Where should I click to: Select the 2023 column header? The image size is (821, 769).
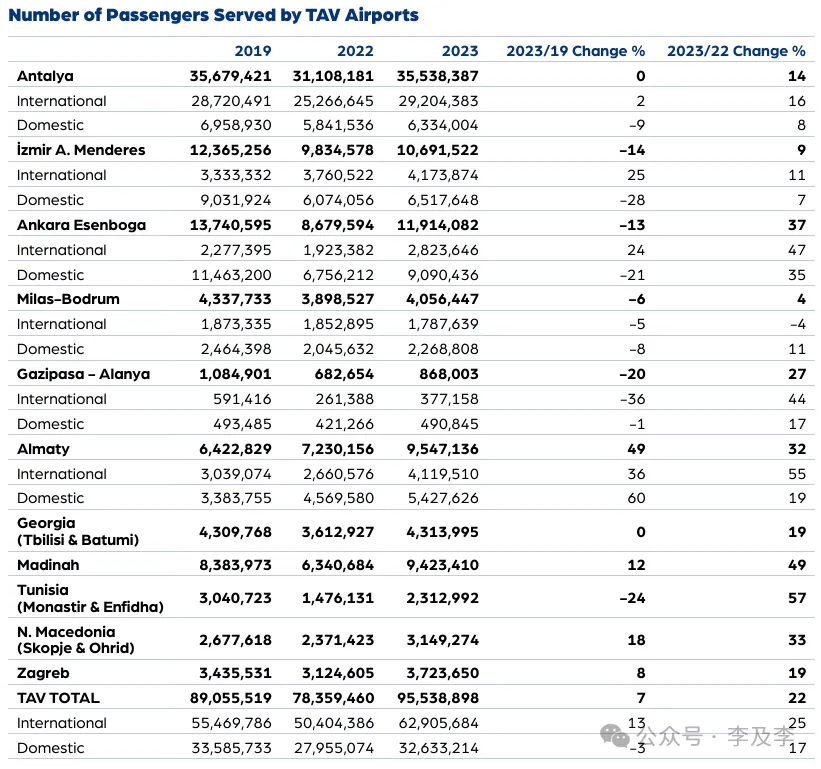point(460,51)
